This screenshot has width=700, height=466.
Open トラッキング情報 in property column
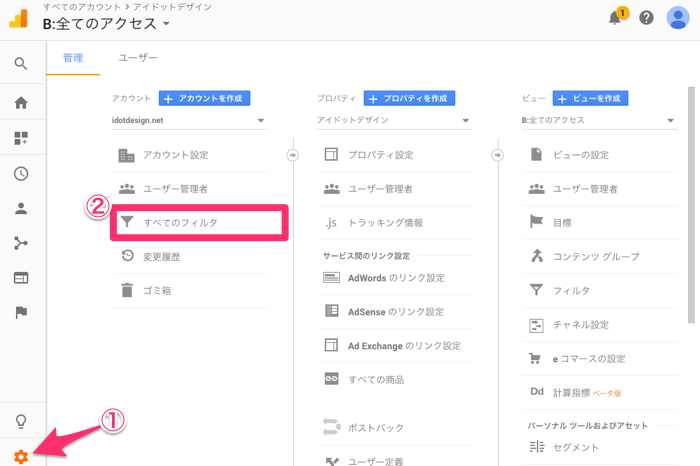(x=385, y=222)
